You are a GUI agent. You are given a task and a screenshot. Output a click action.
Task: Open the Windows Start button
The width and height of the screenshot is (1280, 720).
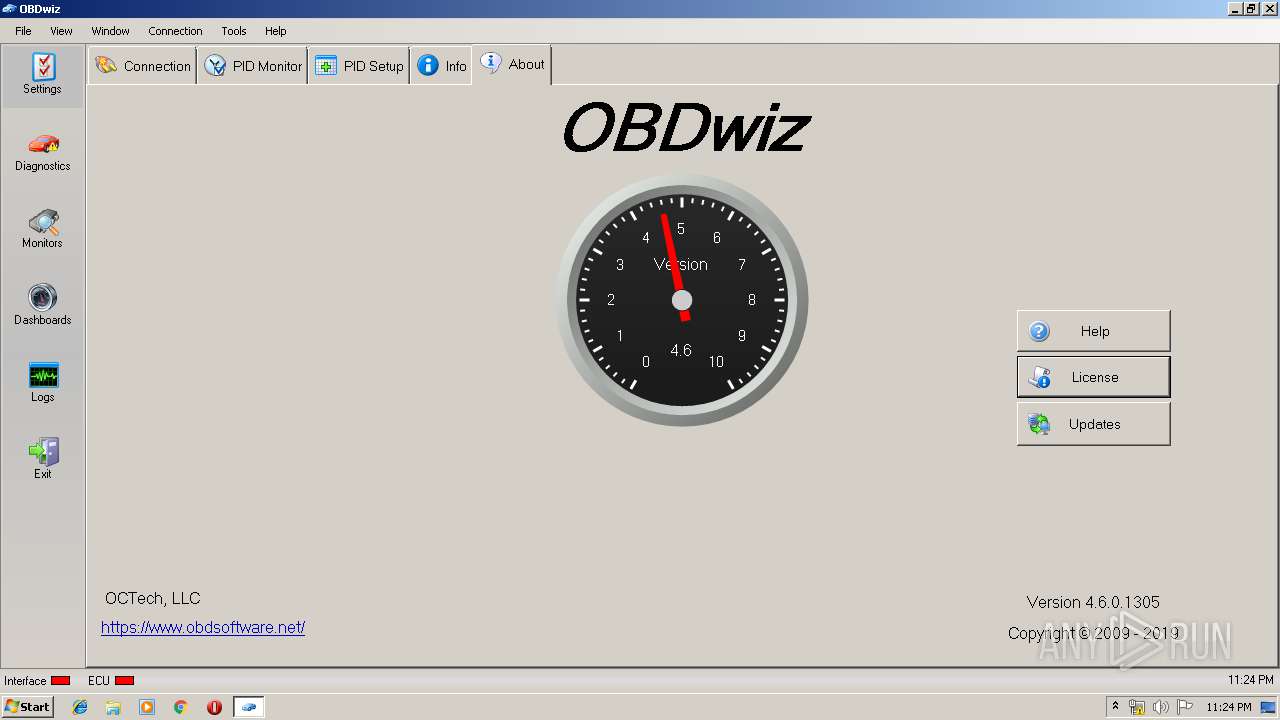[27, 707]
